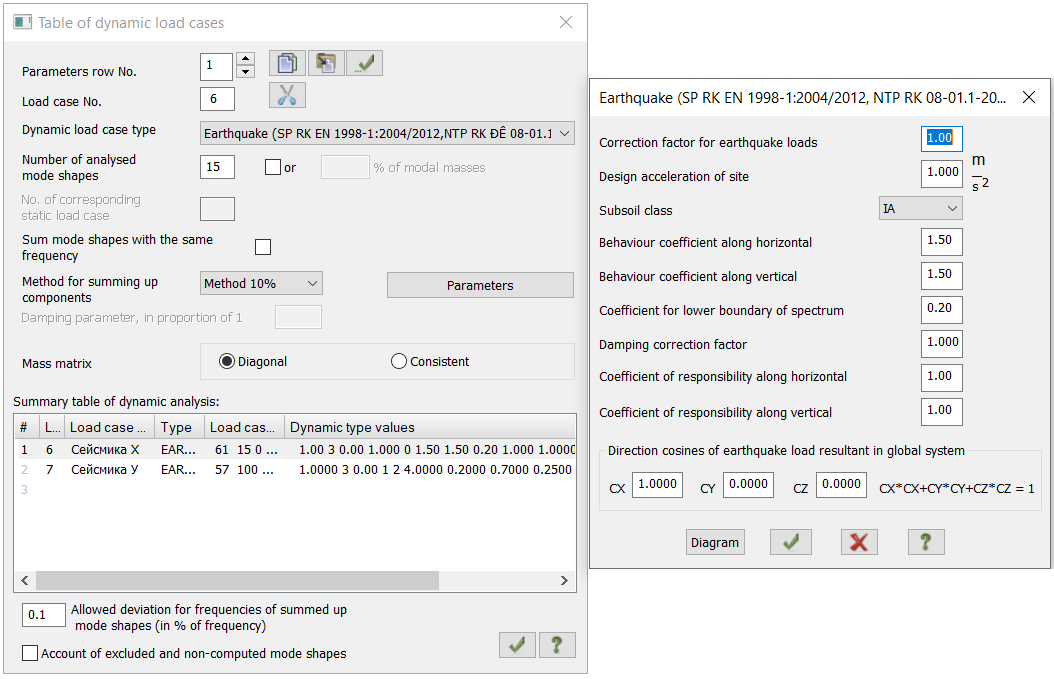
Task: Click the green checkmark beside the paste icon
Action: point(365,63)
